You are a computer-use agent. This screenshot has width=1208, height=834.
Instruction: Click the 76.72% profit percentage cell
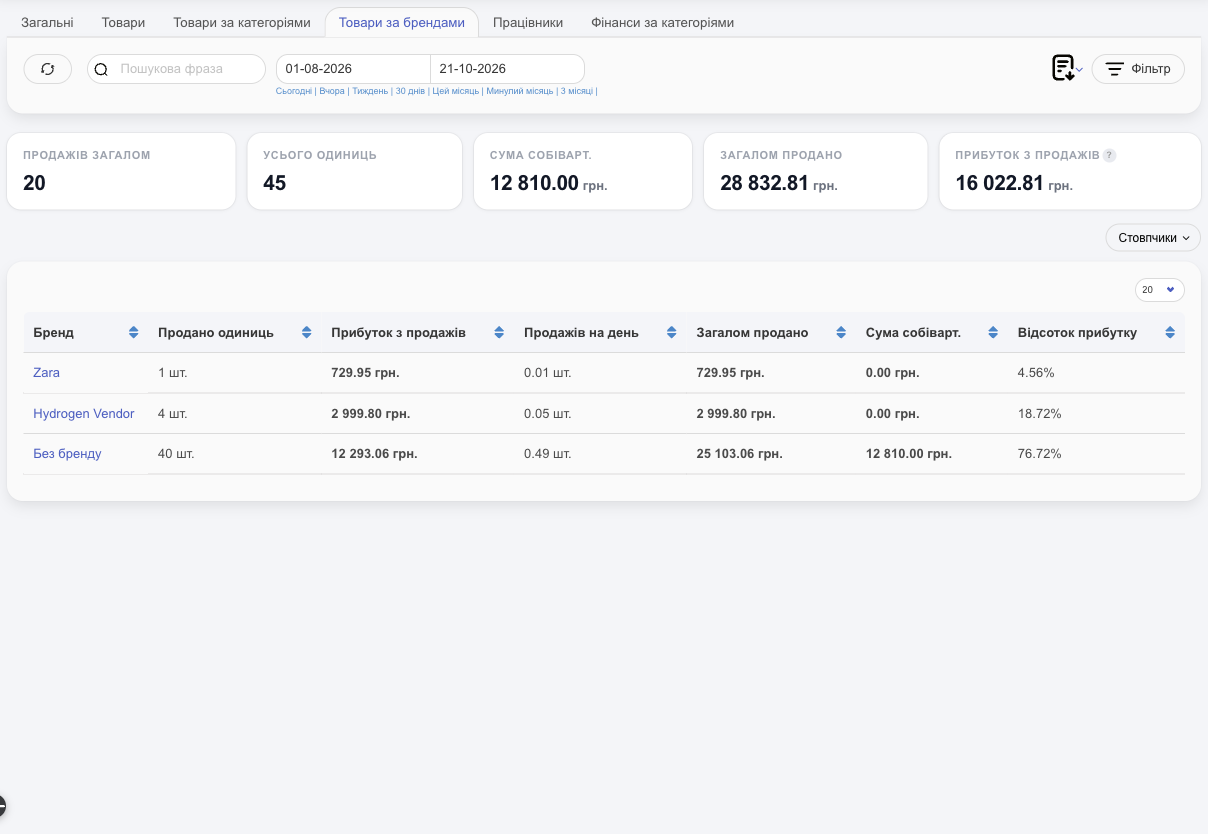tap(1039, 454)
